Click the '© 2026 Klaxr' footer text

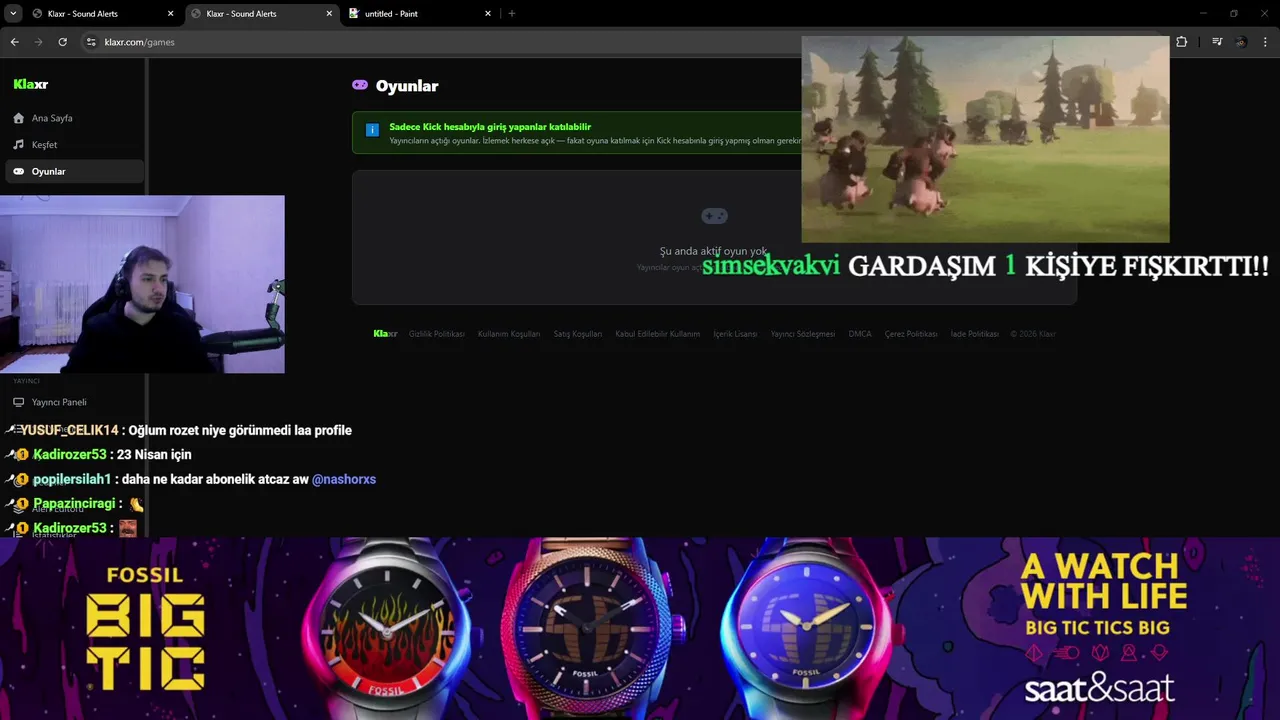click(1033, 334)
